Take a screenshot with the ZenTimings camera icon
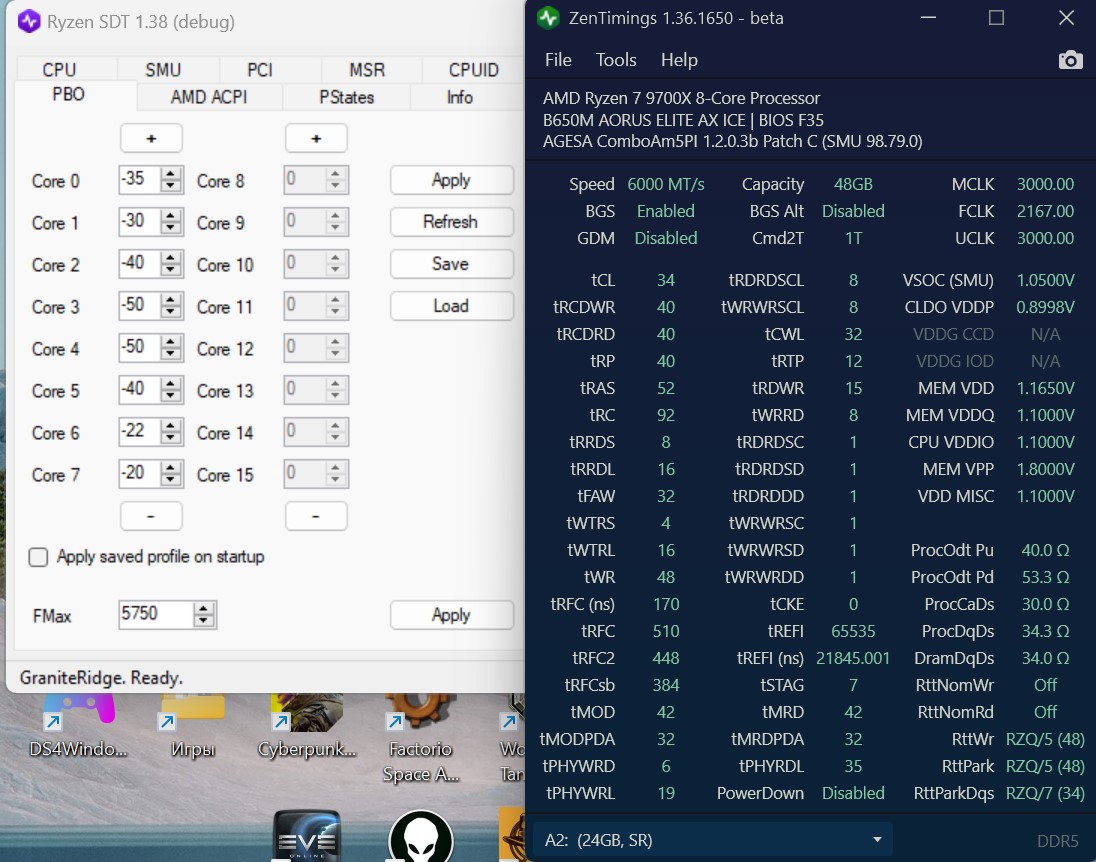Image resolution: width=1096 pixels, height=862 pixels. click(x=1070, y=60)
